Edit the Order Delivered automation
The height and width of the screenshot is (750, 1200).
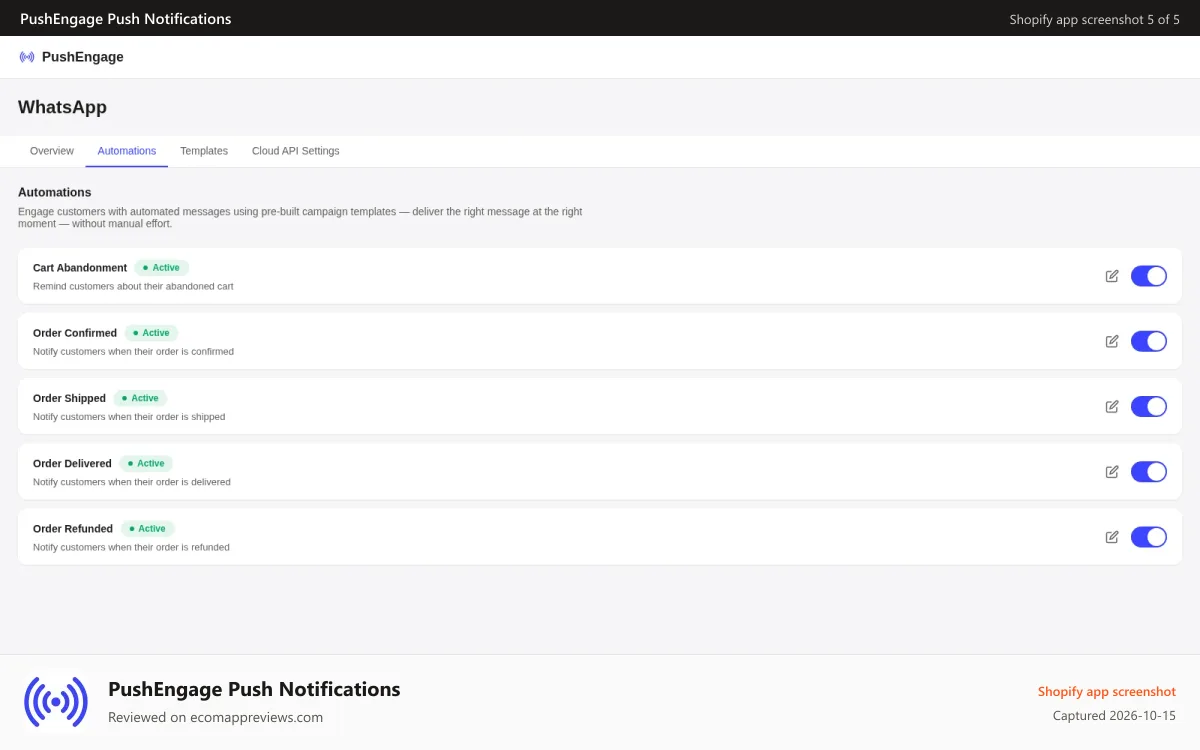pos(1112,472)
